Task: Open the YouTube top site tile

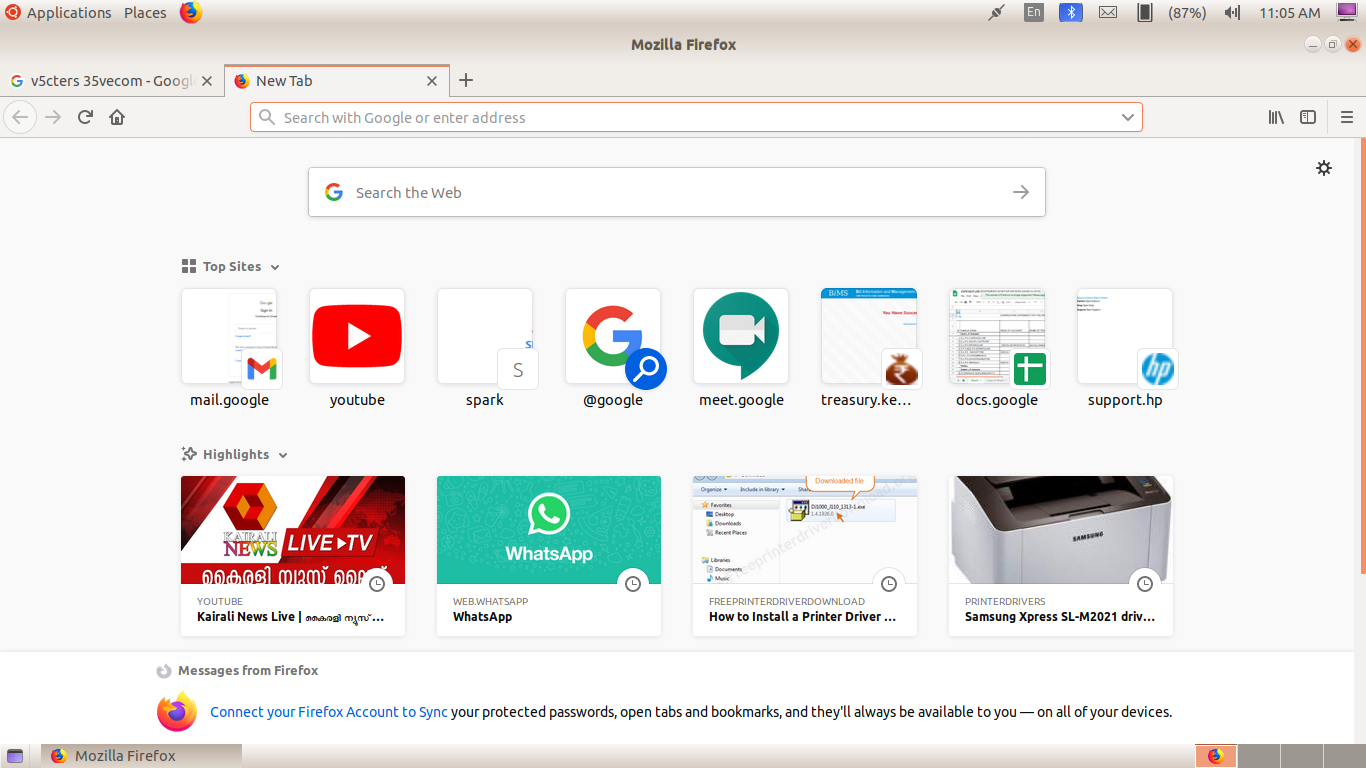Action: [357, 336]
